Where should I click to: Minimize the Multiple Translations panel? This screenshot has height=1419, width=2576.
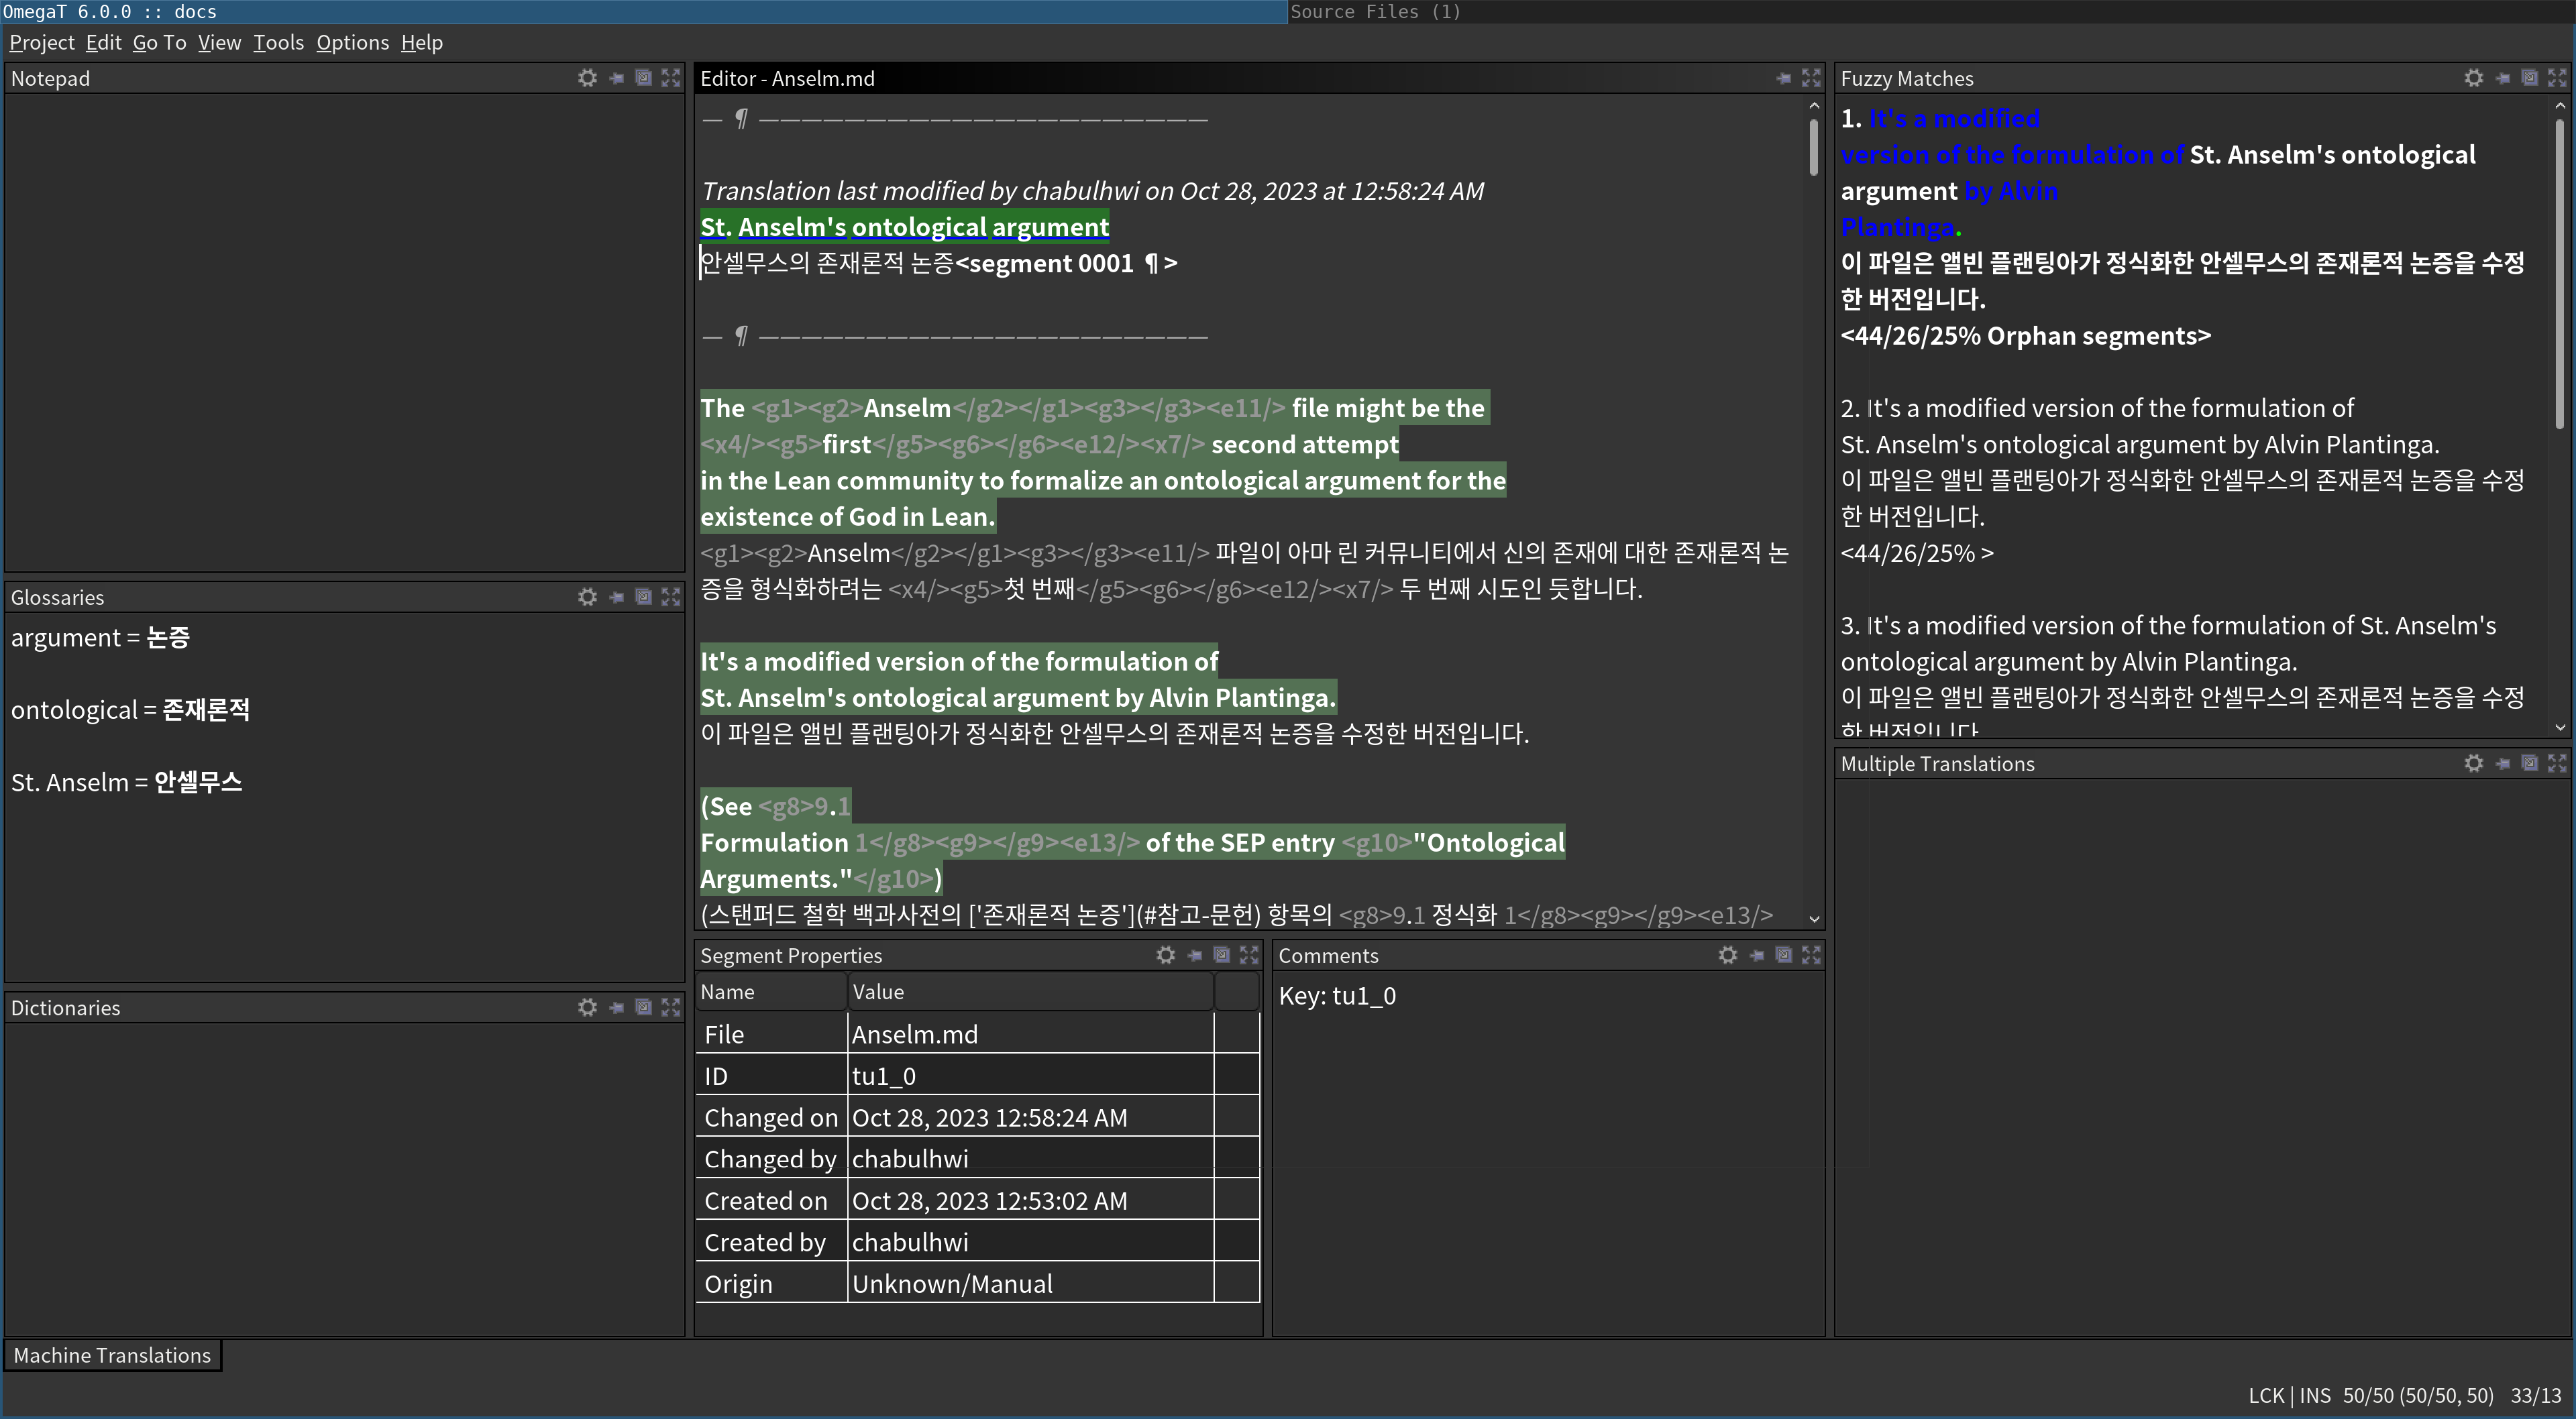(2502, 763)
